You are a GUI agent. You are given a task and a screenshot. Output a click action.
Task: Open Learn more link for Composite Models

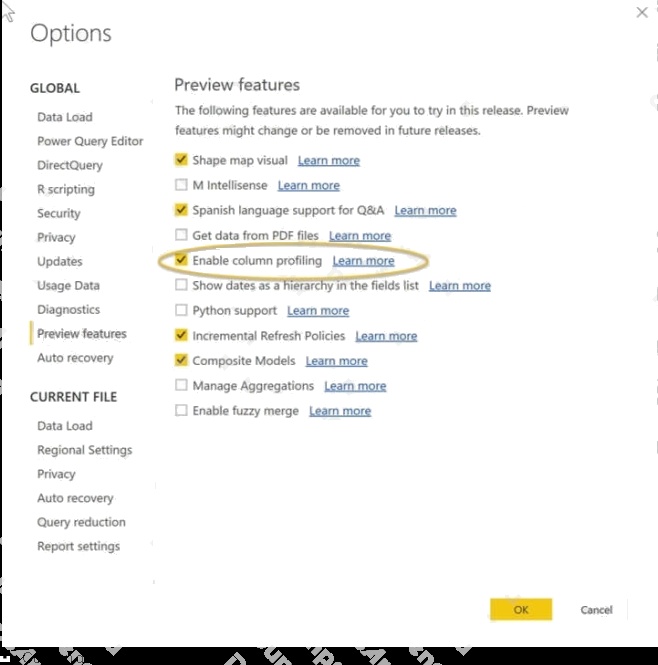(336, 361)
